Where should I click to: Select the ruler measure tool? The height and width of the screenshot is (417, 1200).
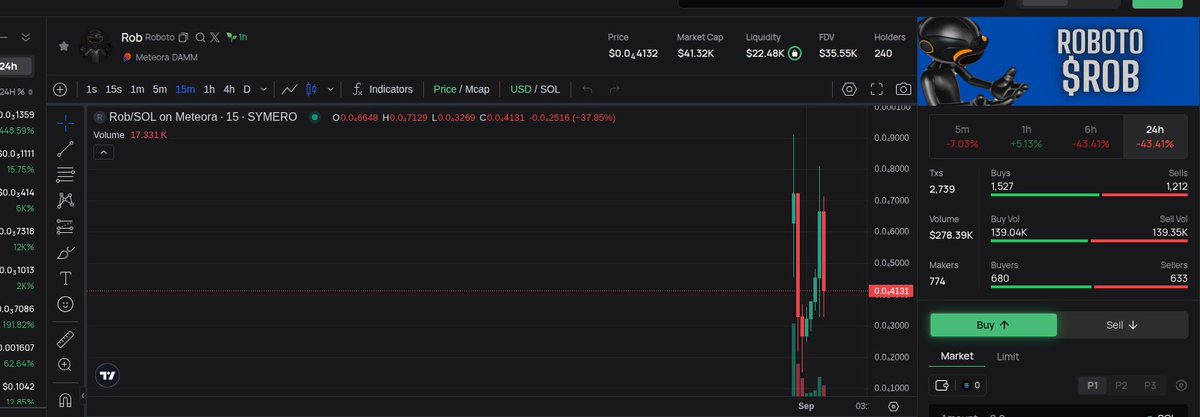point(65,338)
